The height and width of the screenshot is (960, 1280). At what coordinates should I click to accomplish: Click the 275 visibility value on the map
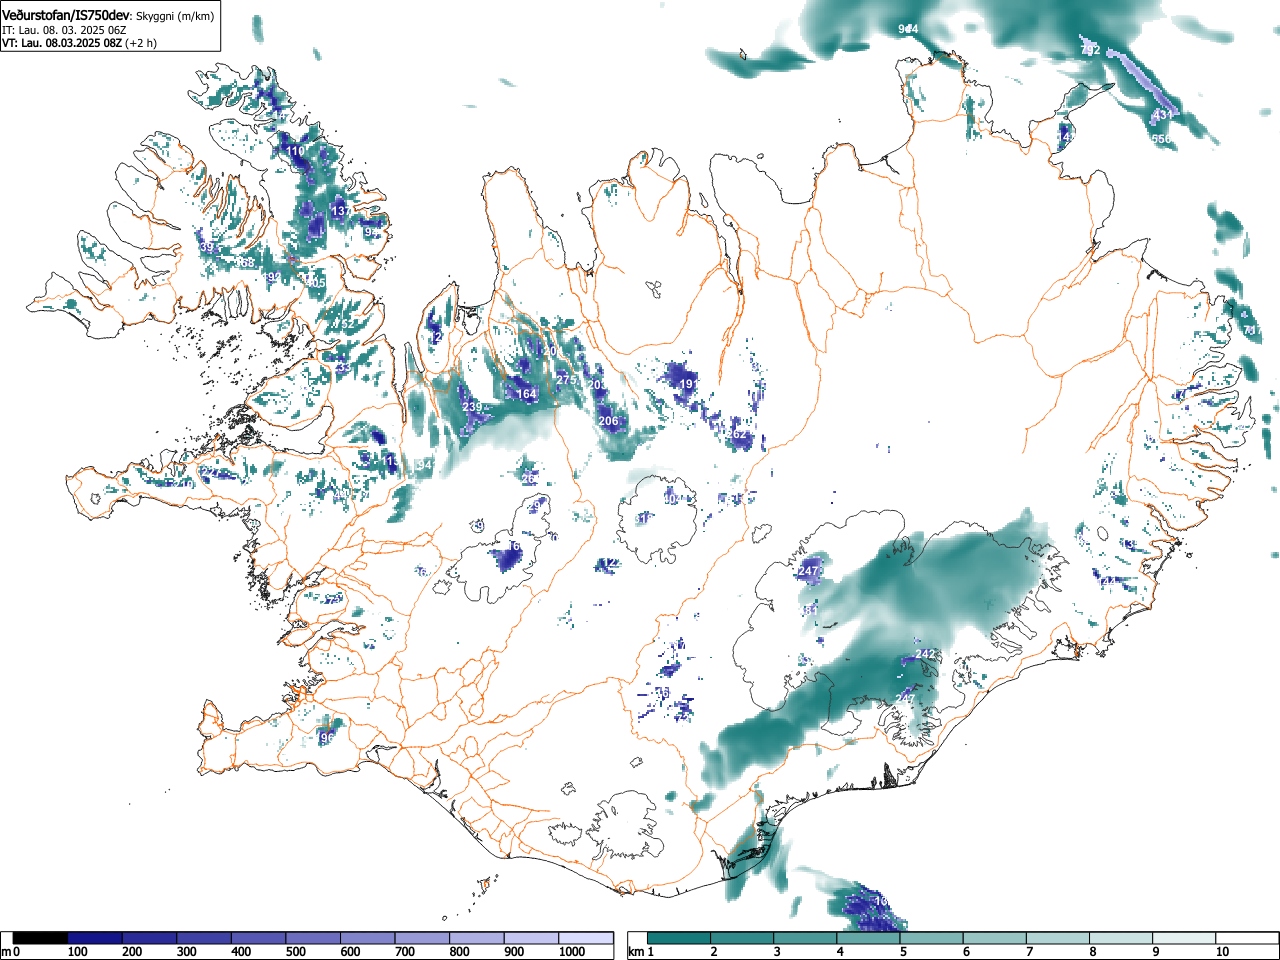567,380
